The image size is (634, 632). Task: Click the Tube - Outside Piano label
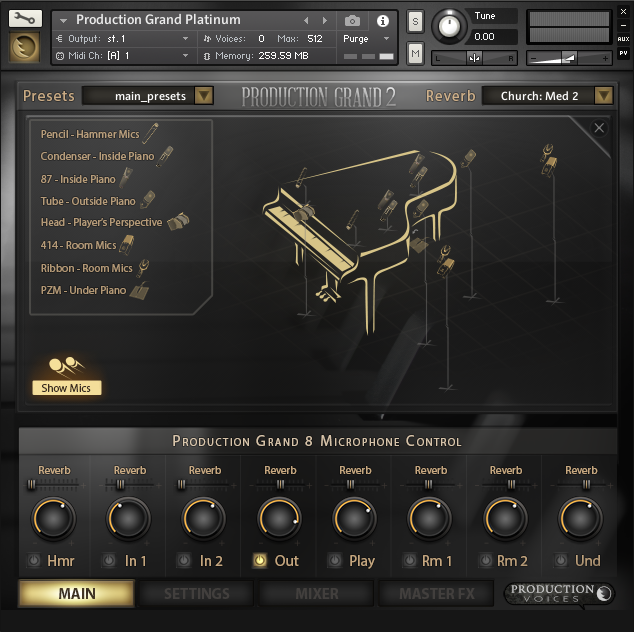[x=88, y=201]
